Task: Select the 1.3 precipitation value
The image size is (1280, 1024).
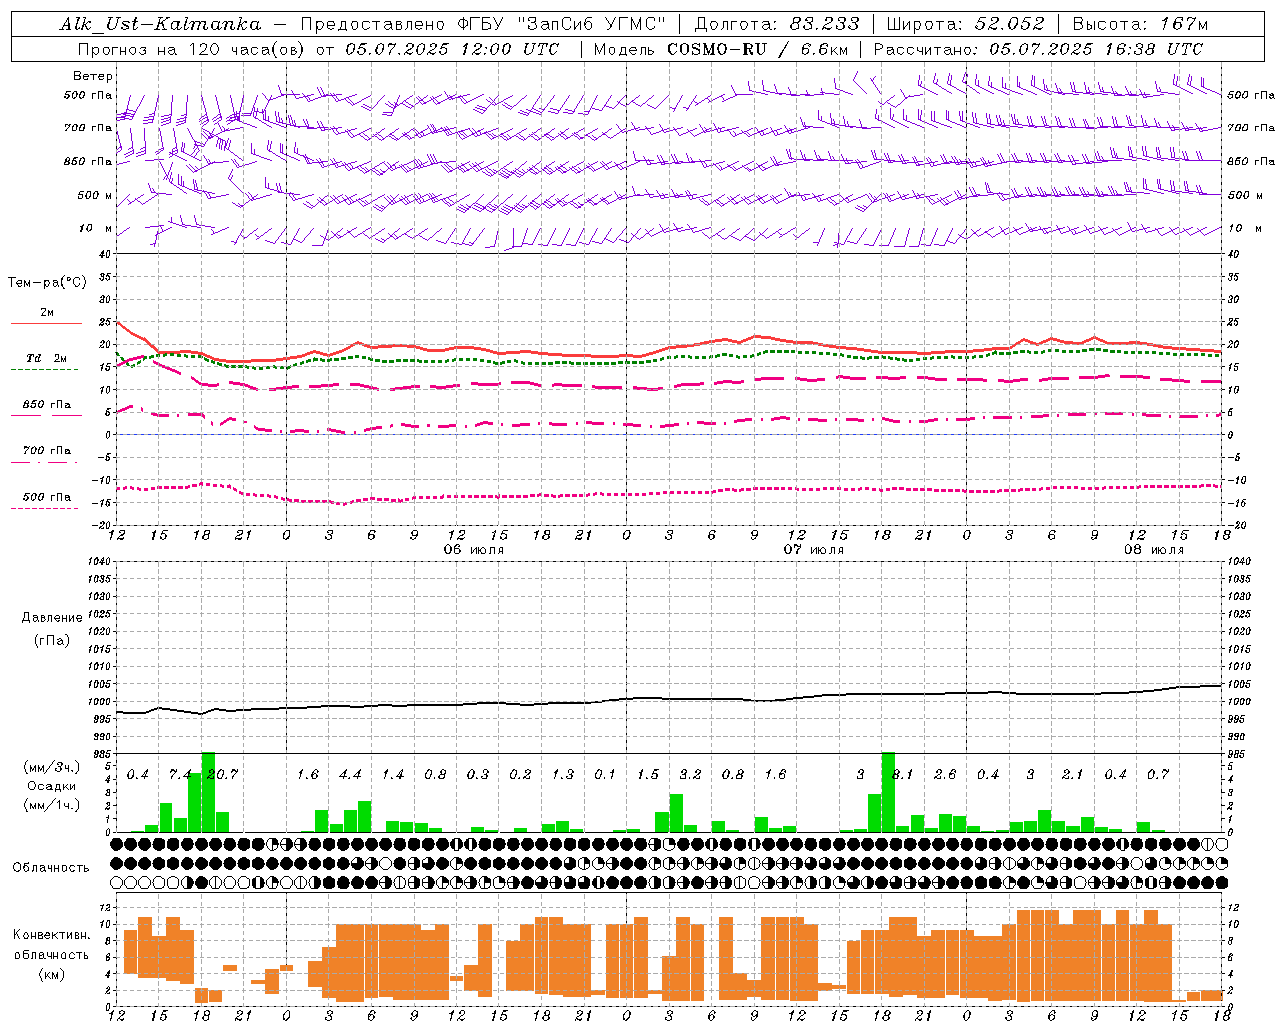Action: 563,775
